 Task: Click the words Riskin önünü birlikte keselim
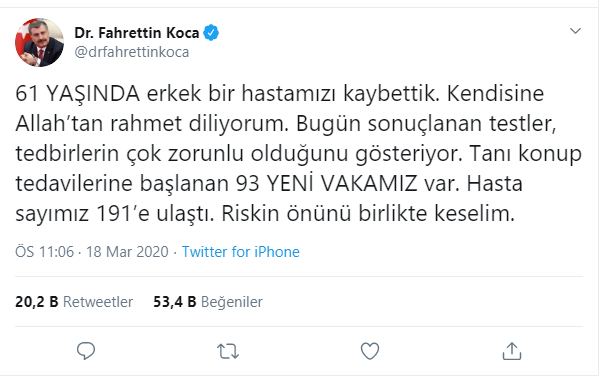368,213
